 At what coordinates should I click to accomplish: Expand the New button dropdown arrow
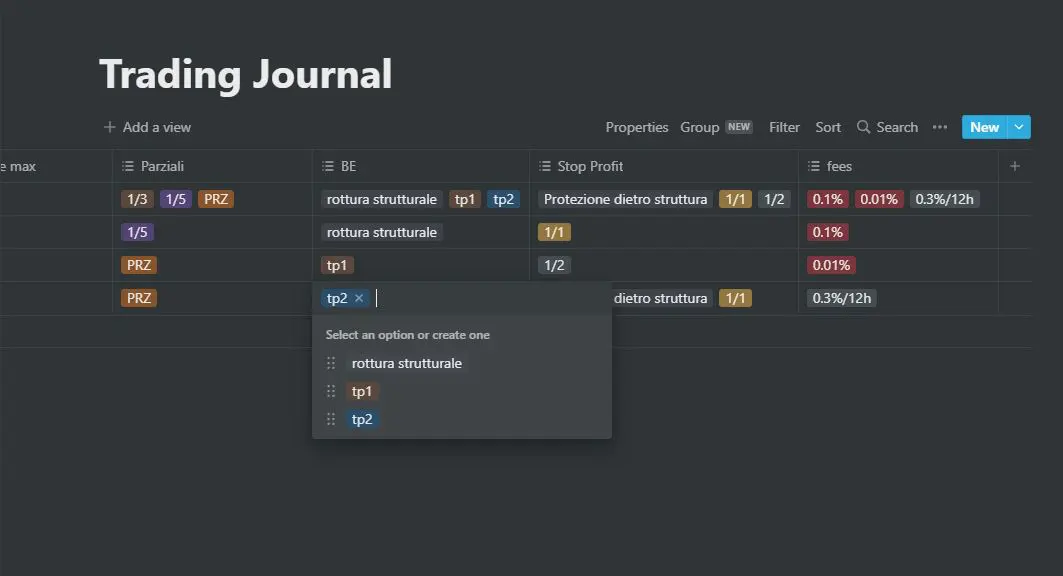pyautogui.click(x=1019, y=127)
